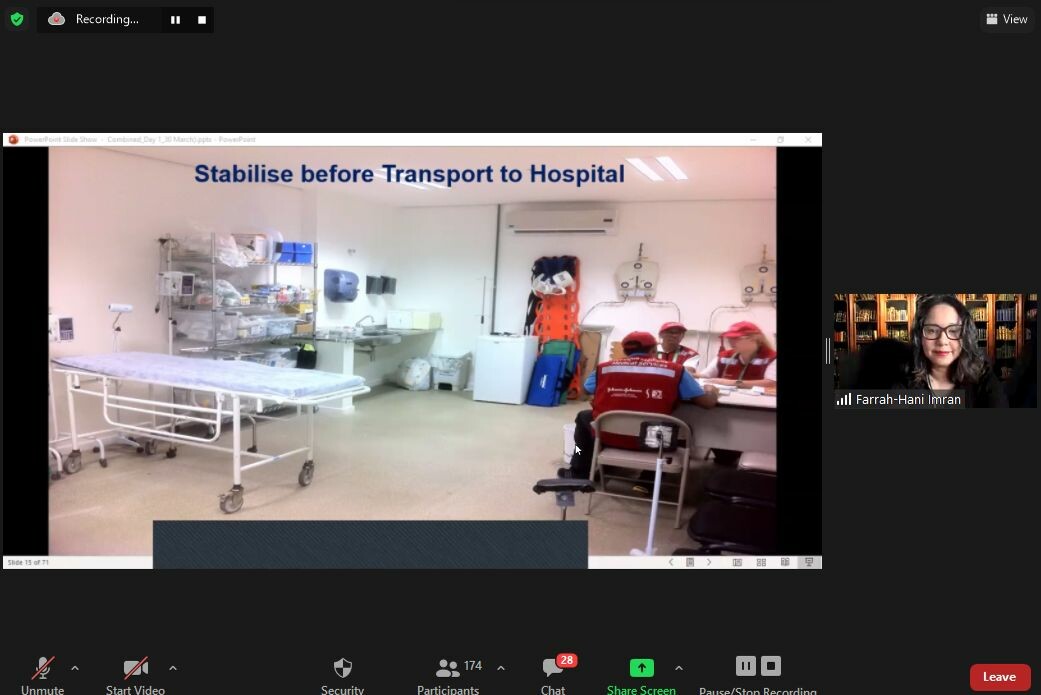The image size is (1041, 695).
Task: Stop recording from the bottom toolbar
Action: (x=771, y=666)
